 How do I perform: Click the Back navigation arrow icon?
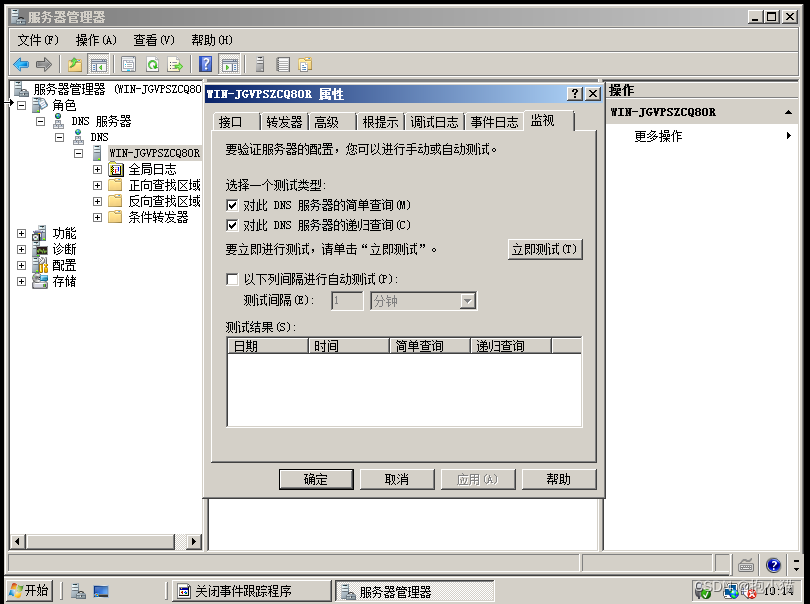point(19,63)
